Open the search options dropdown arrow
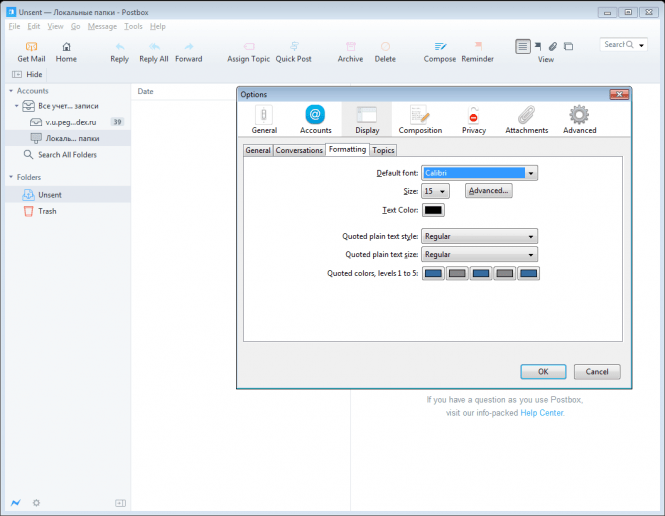The height and width of the screenshot is (516, 665). [641, 45]
